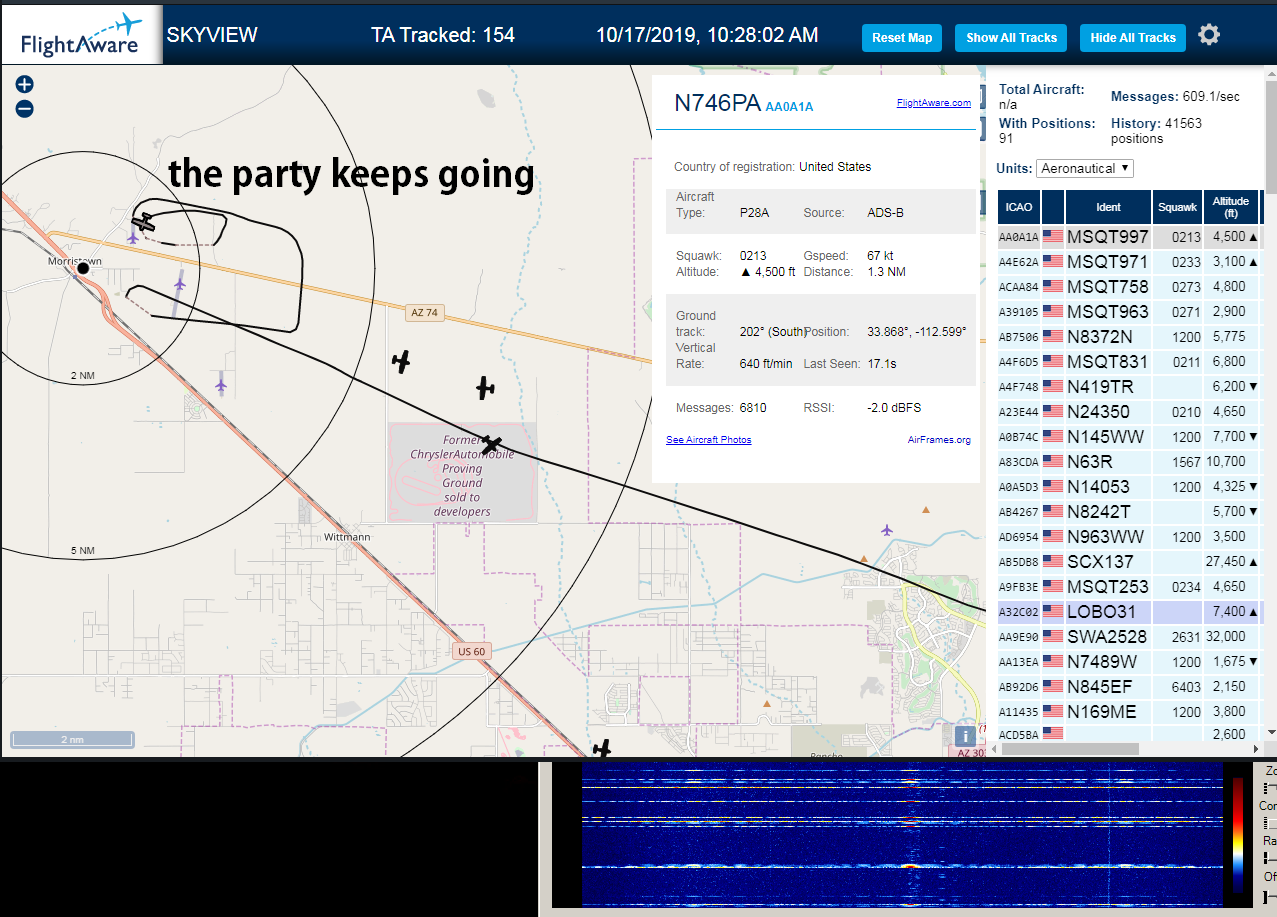This screenshot has width=1277, height=917.
Task: Select the white aircraft icon near Morristown
Action: coord(144,223)
